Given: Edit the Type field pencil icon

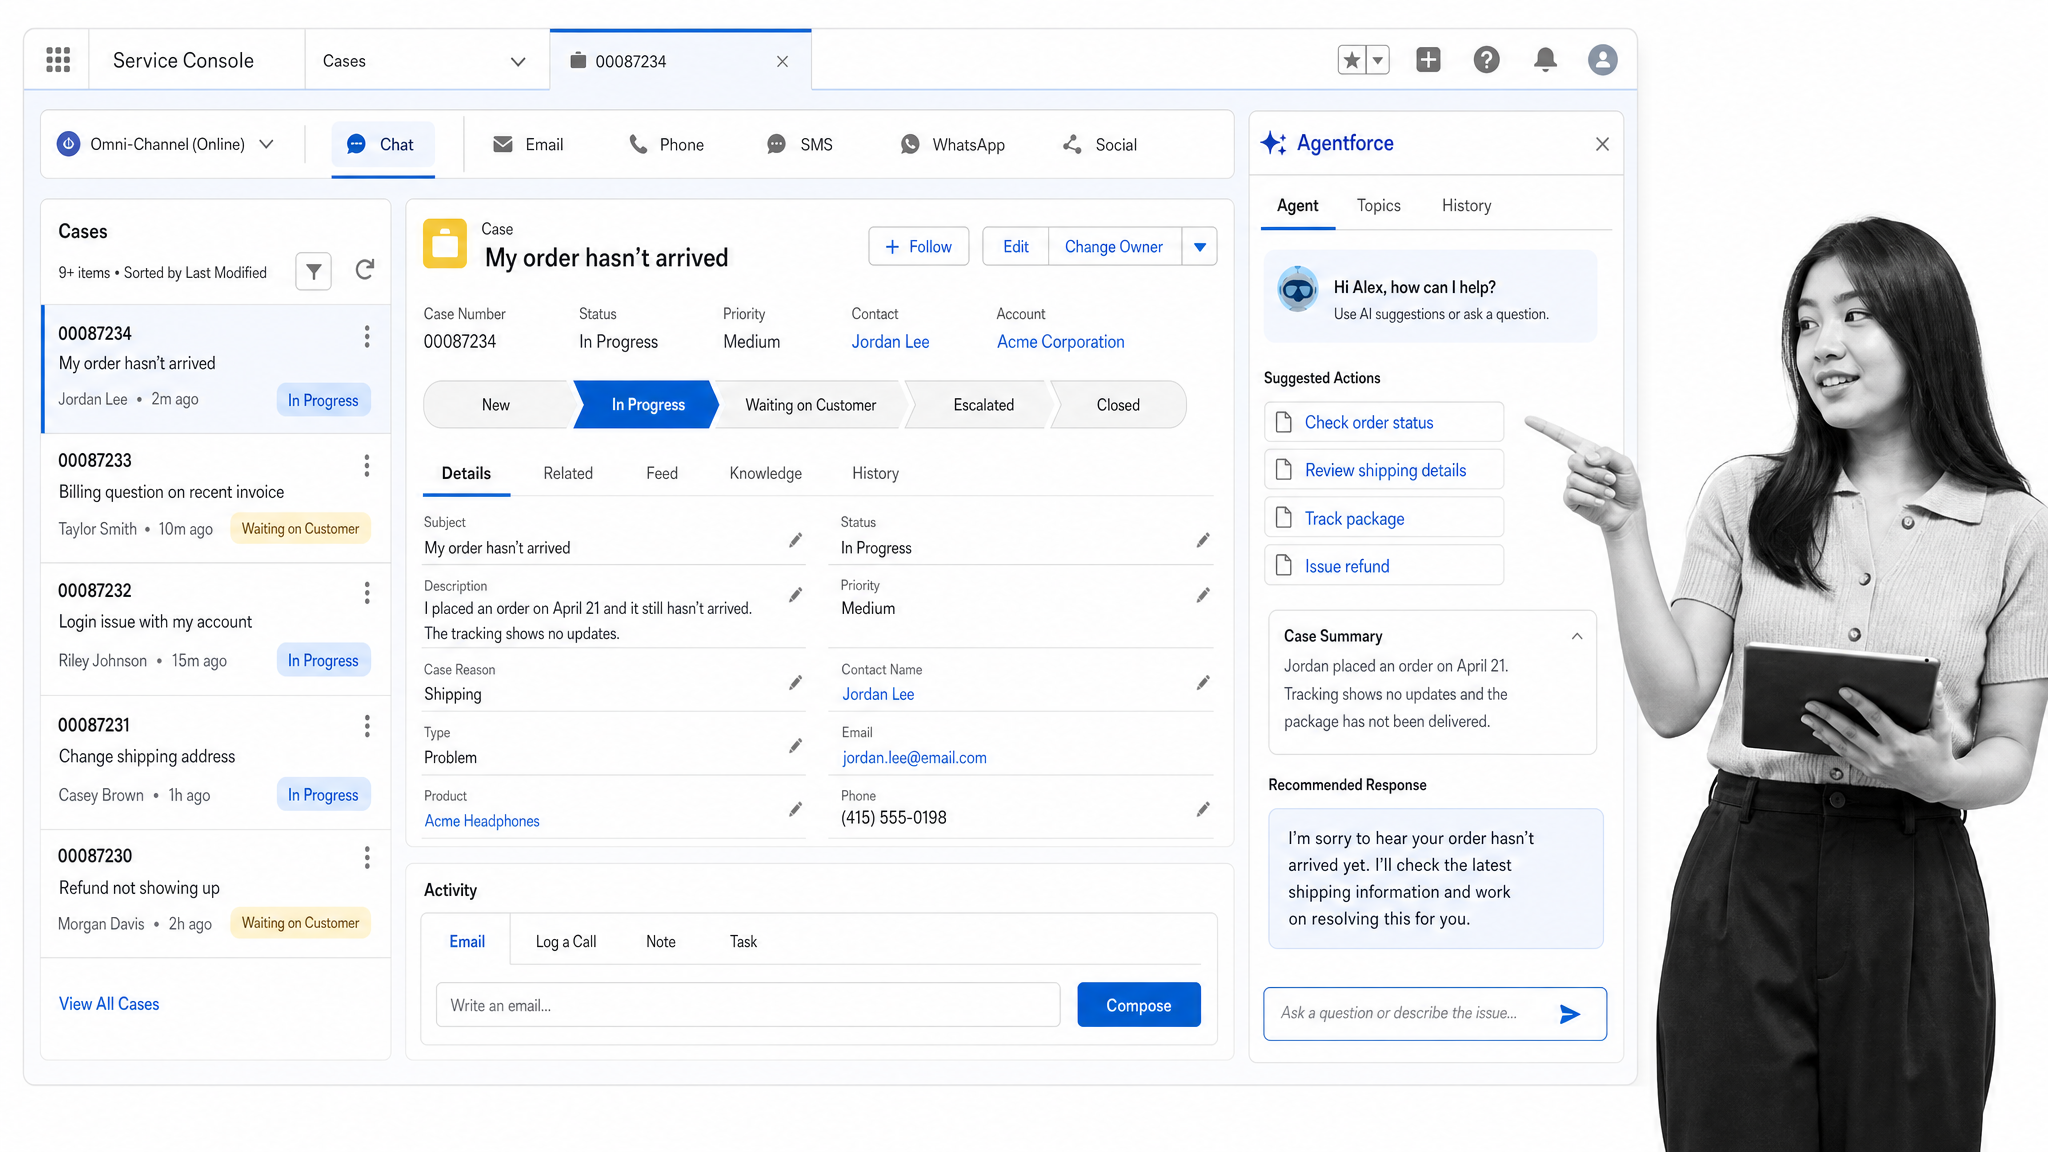Looking at the screenshot, I should coord(795,746).
